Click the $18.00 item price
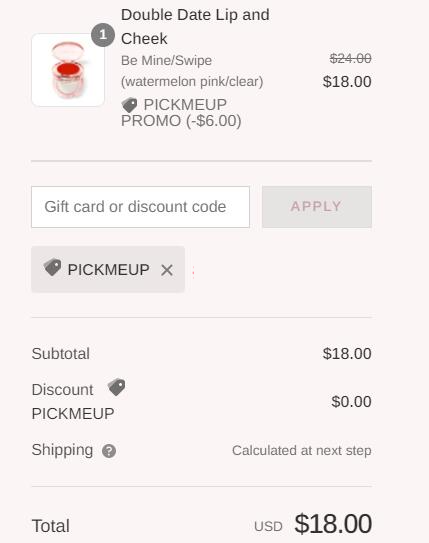 pos(347,82)
